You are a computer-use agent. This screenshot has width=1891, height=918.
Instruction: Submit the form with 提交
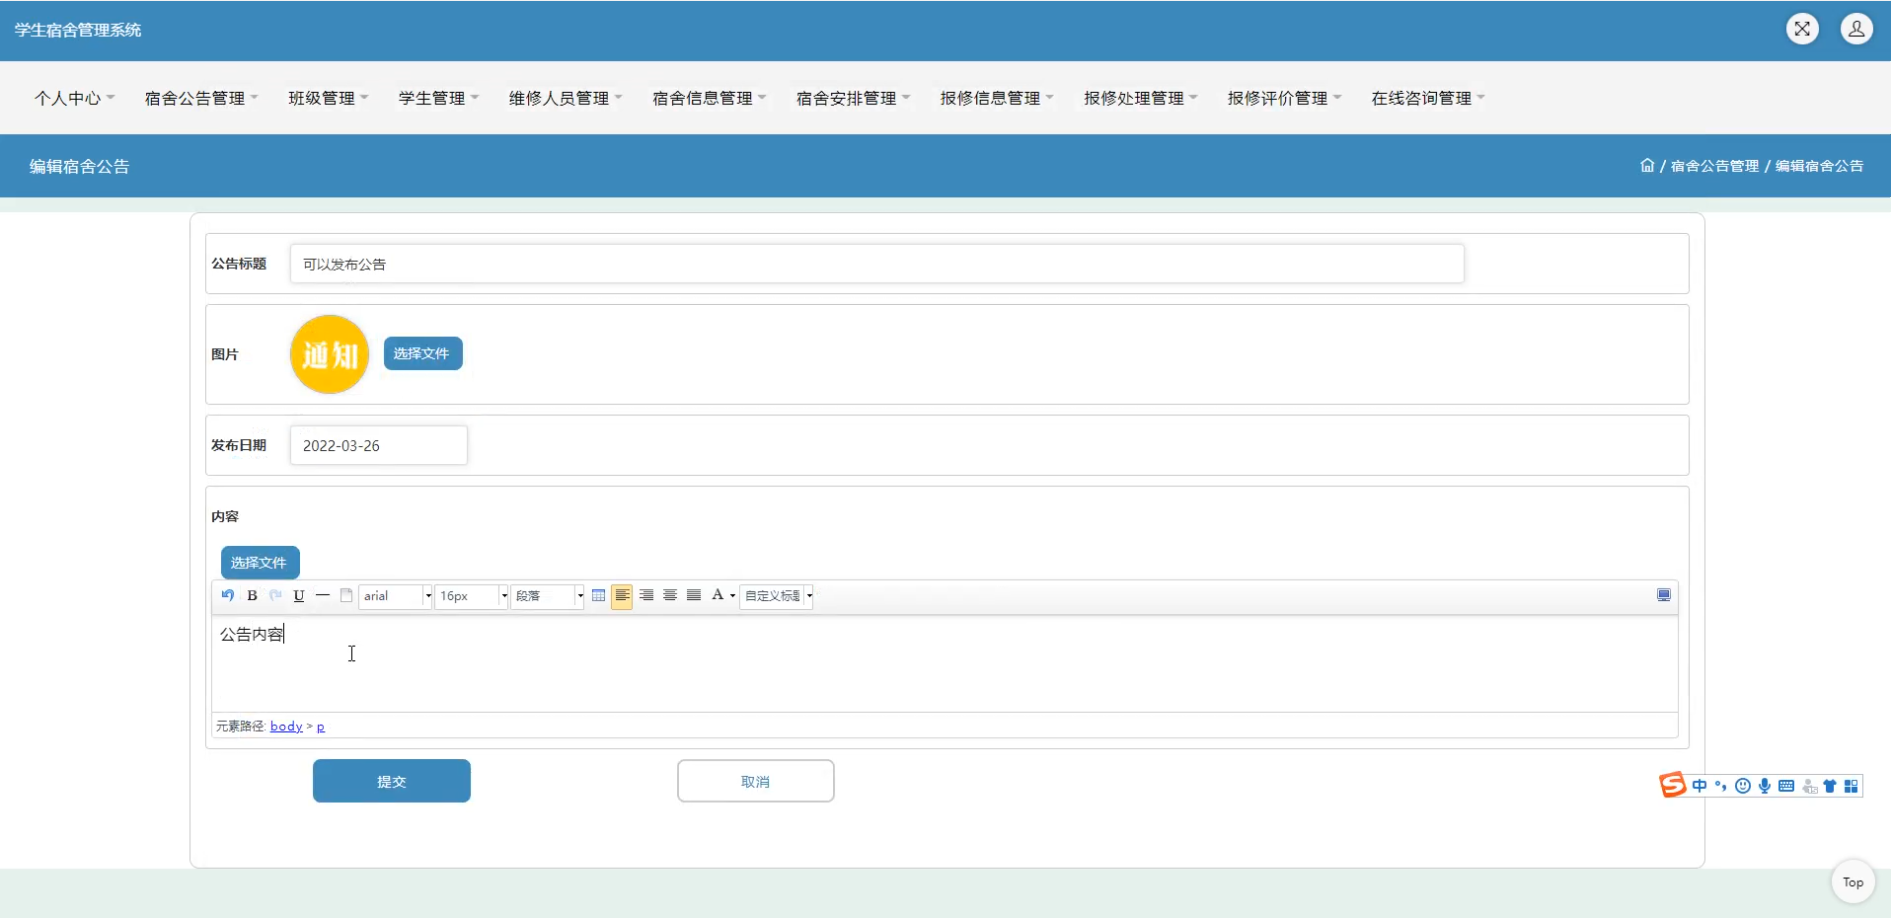[391, 781]
